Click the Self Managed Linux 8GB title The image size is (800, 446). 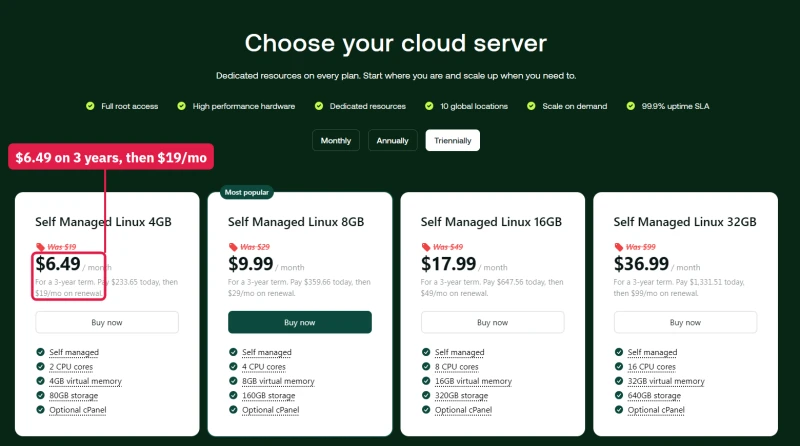(x=296, y=222)
